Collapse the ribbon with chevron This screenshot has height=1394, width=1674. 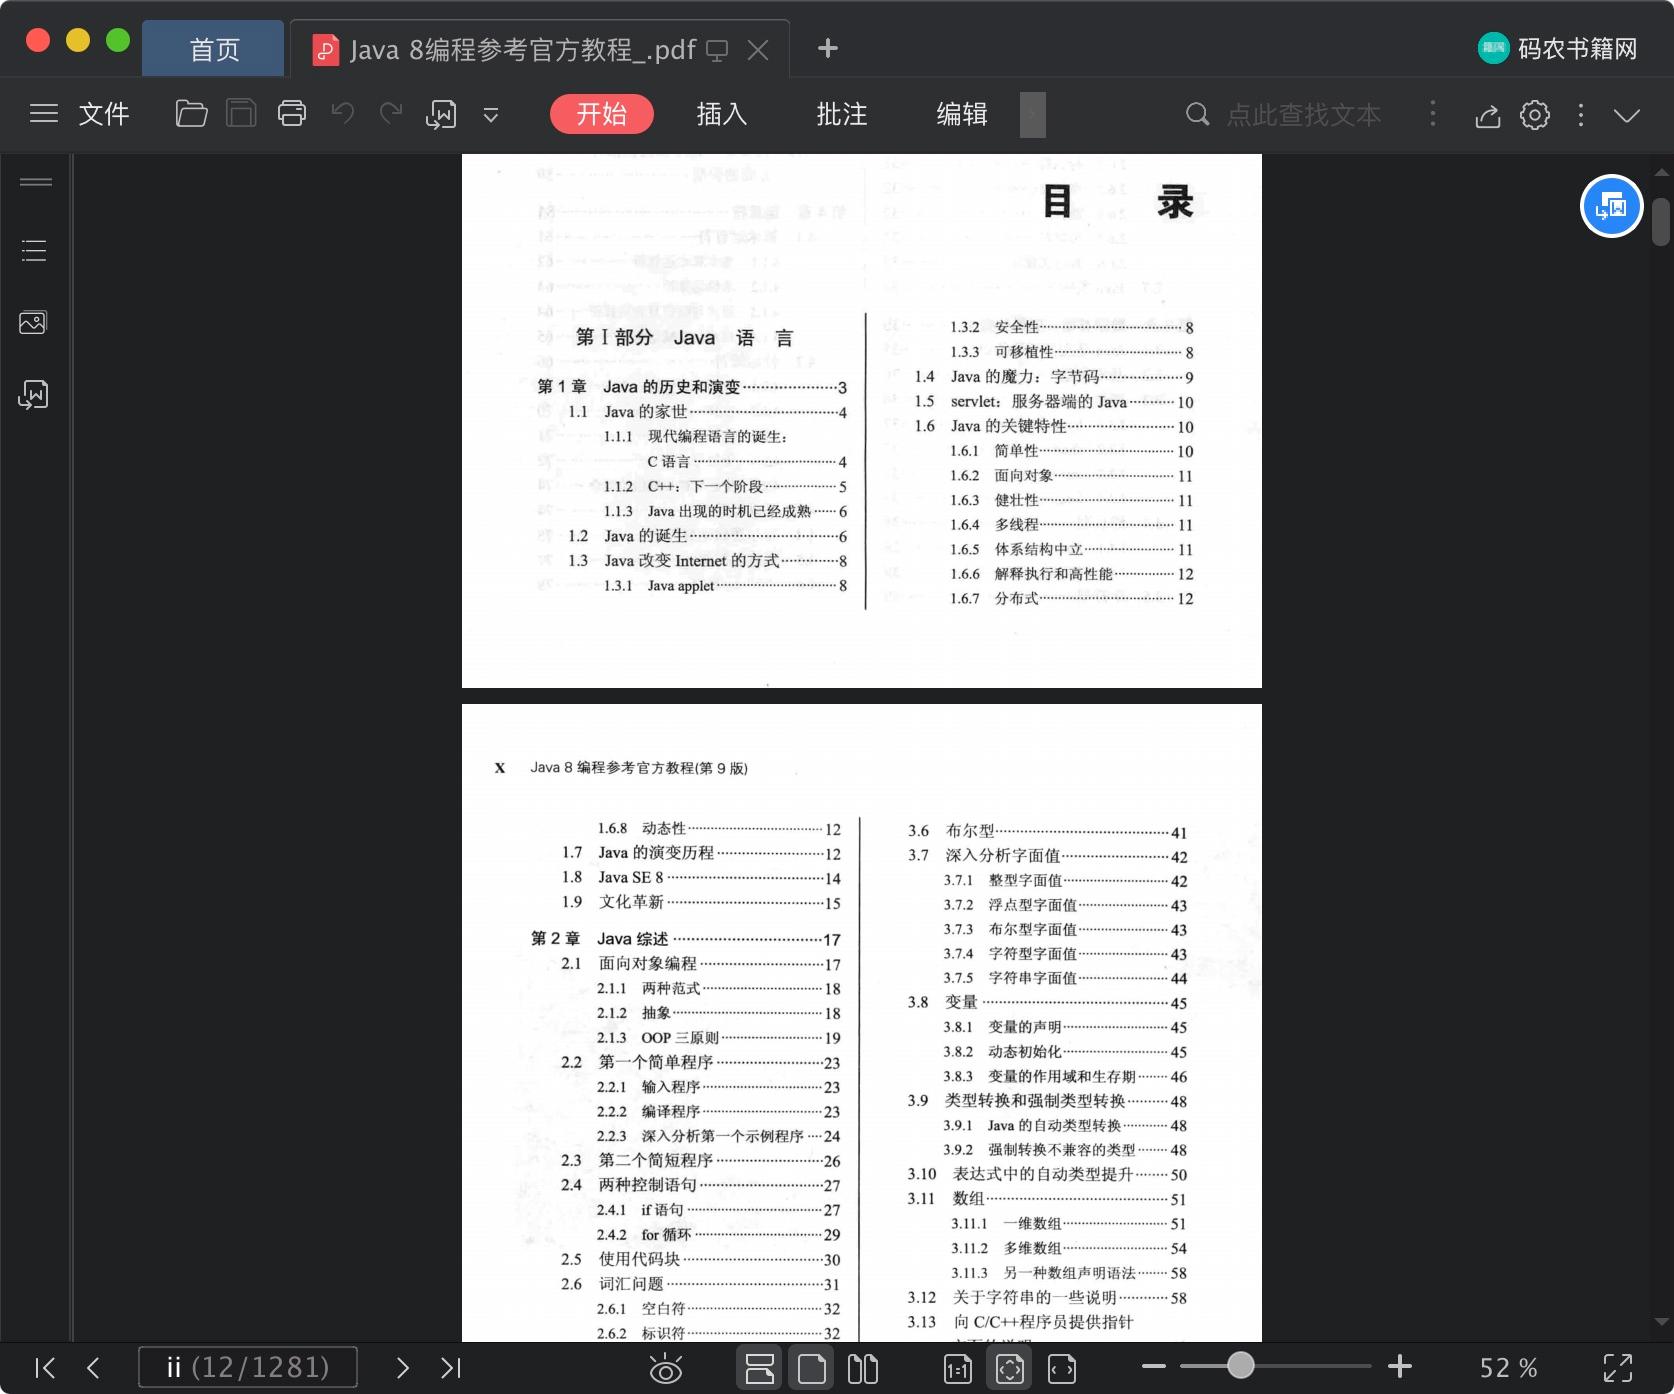click(x=1627, y=115)
